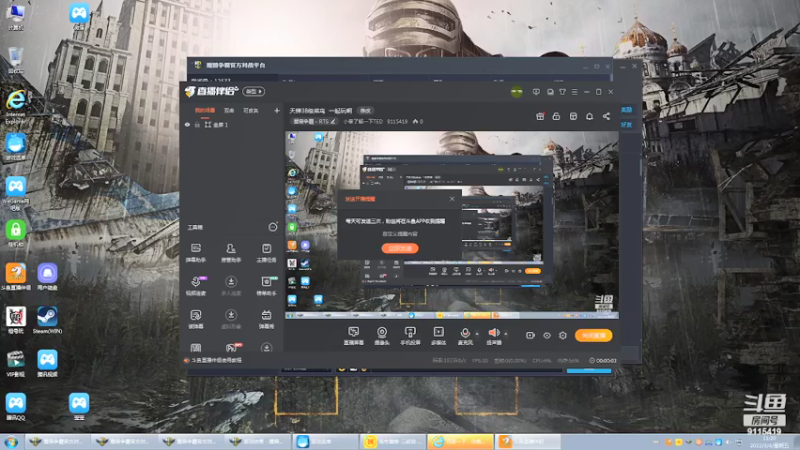Select the second scene tab

point(229,110)
